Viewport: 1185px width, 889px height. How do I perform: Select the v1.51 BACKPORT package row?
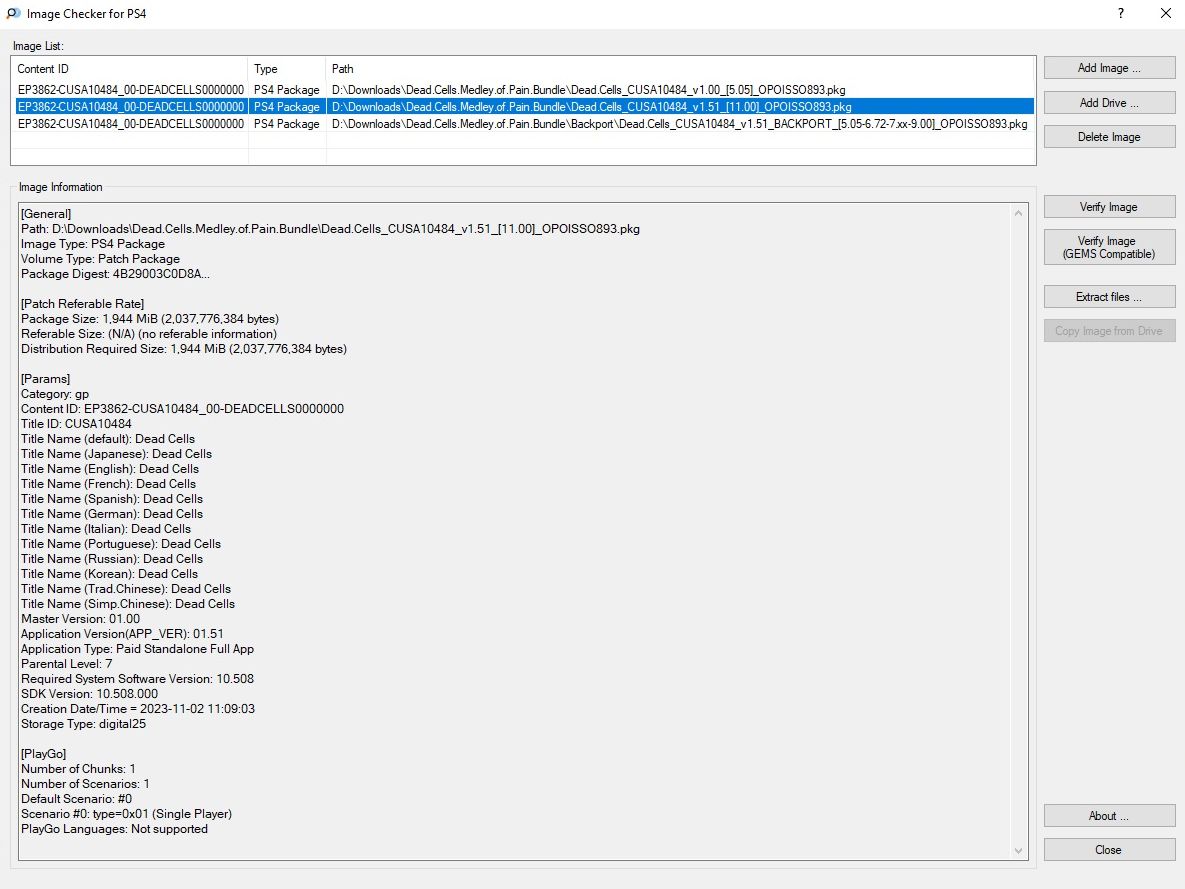(524, 124)
